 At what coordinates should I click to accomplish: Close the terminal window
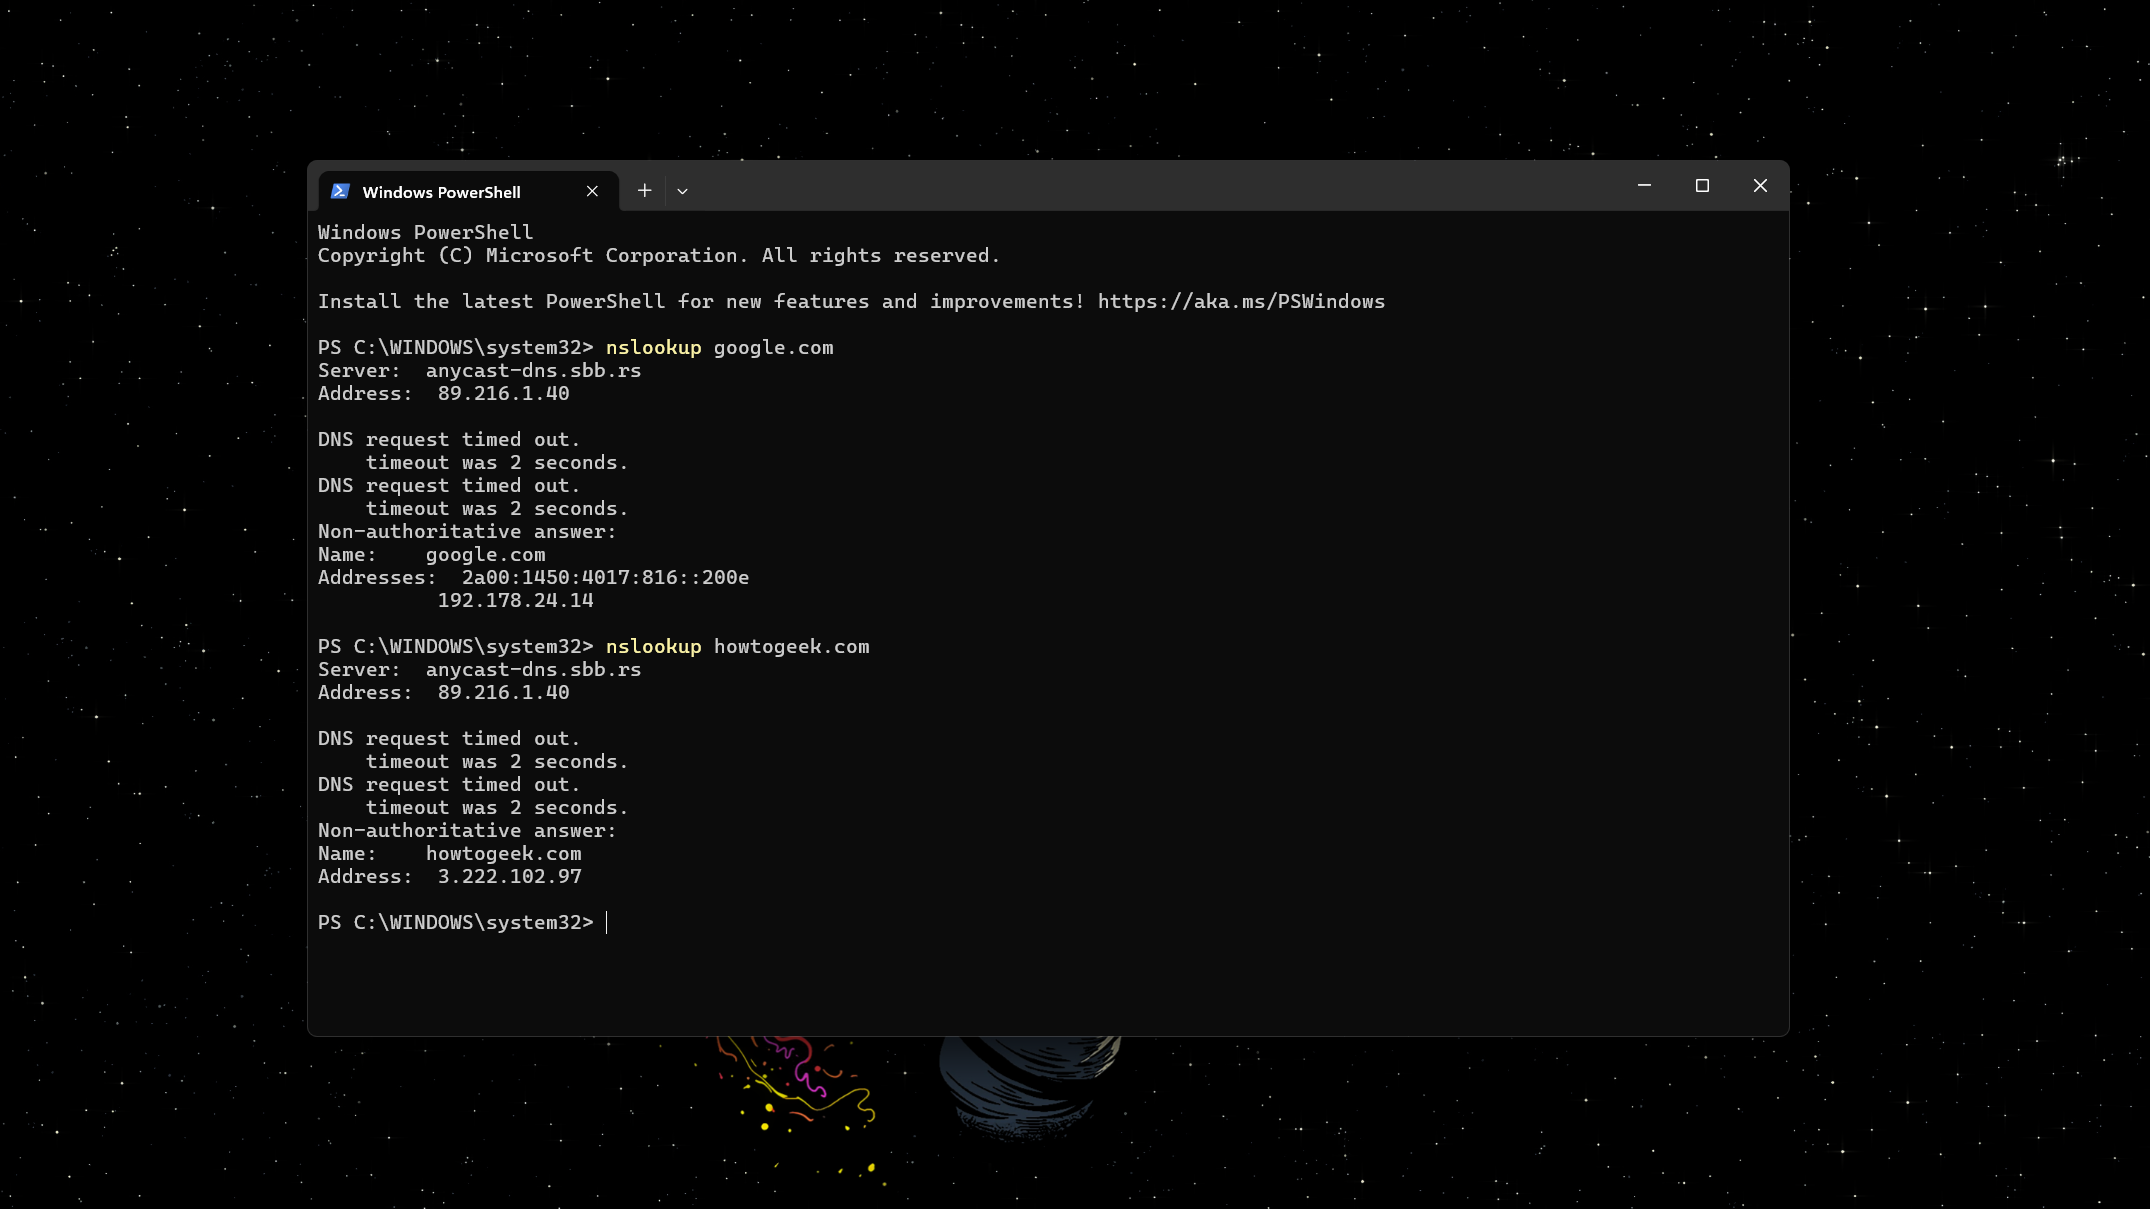tap(1760, 186)
